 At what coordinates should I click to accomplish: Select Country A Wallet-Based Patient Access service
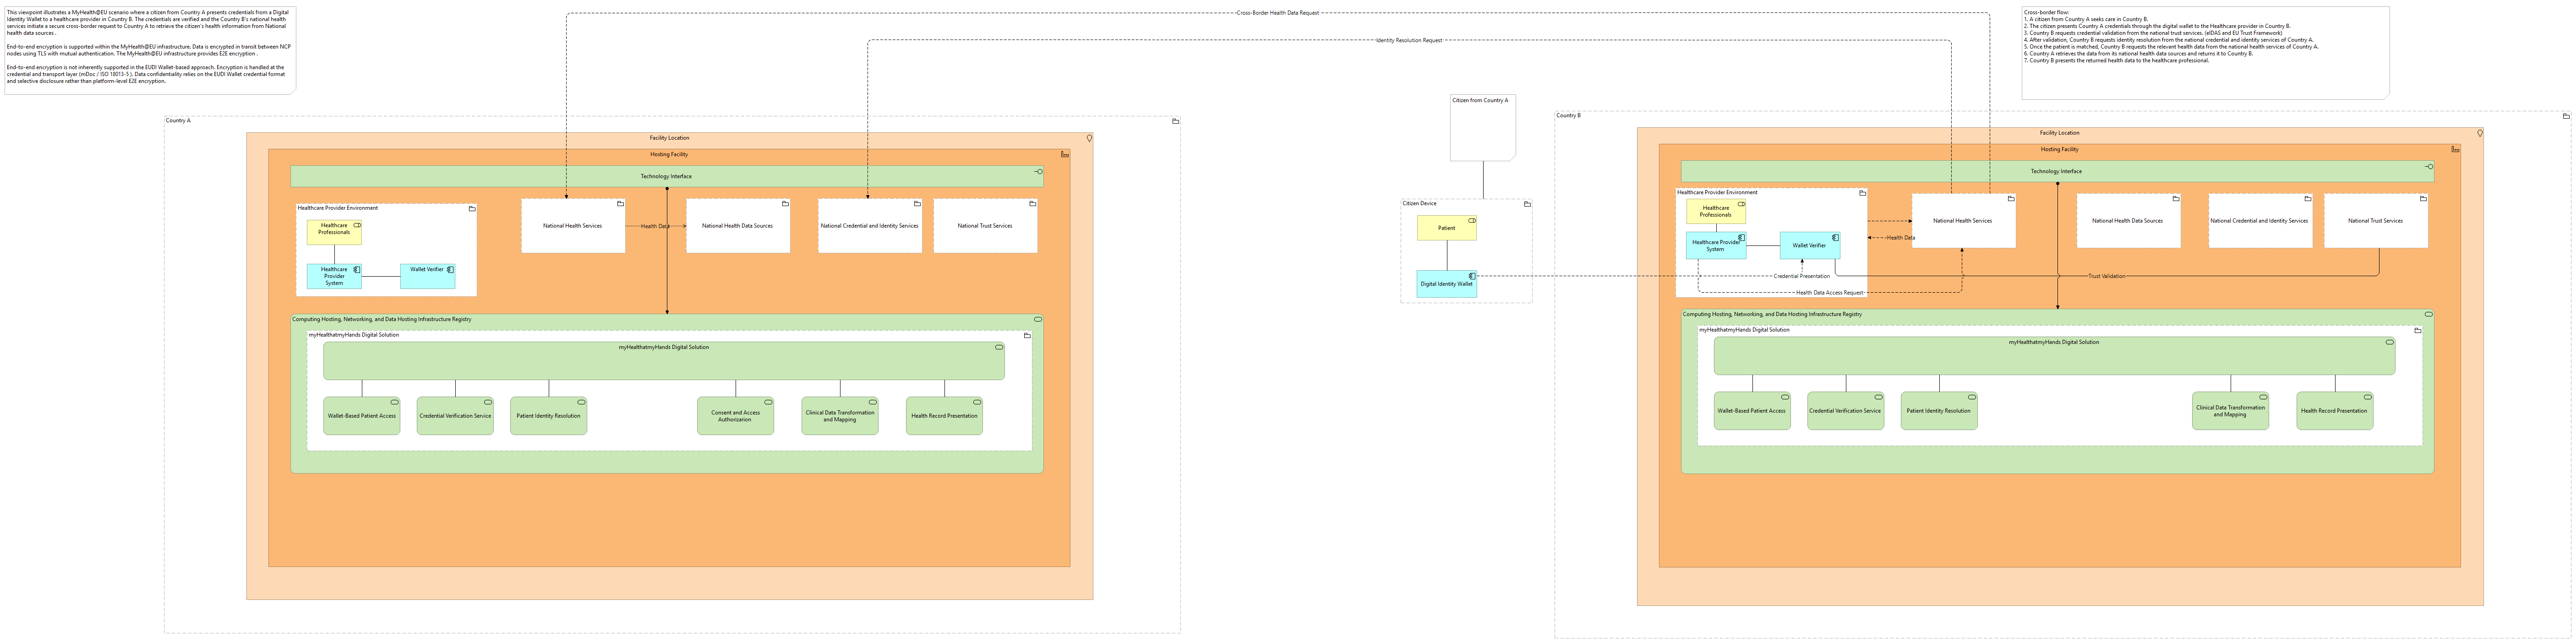(361, 416)
